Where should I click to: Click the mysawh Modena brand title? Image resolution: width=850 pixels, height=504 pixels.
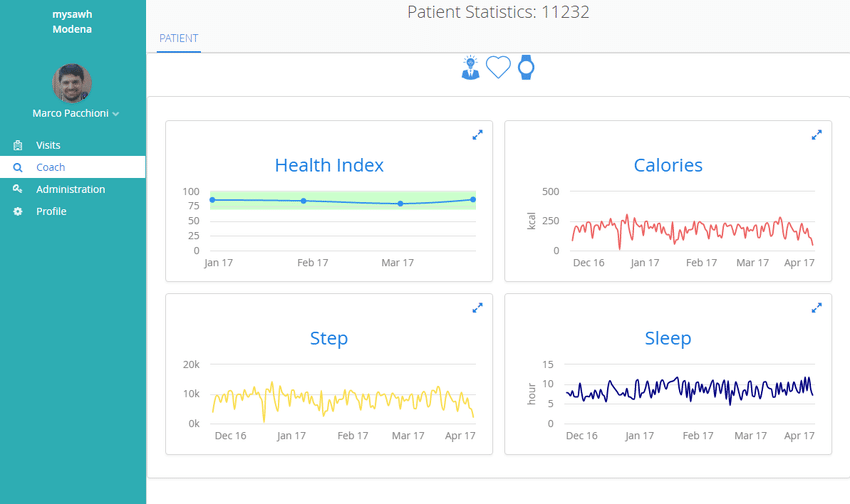click(72, 22)
